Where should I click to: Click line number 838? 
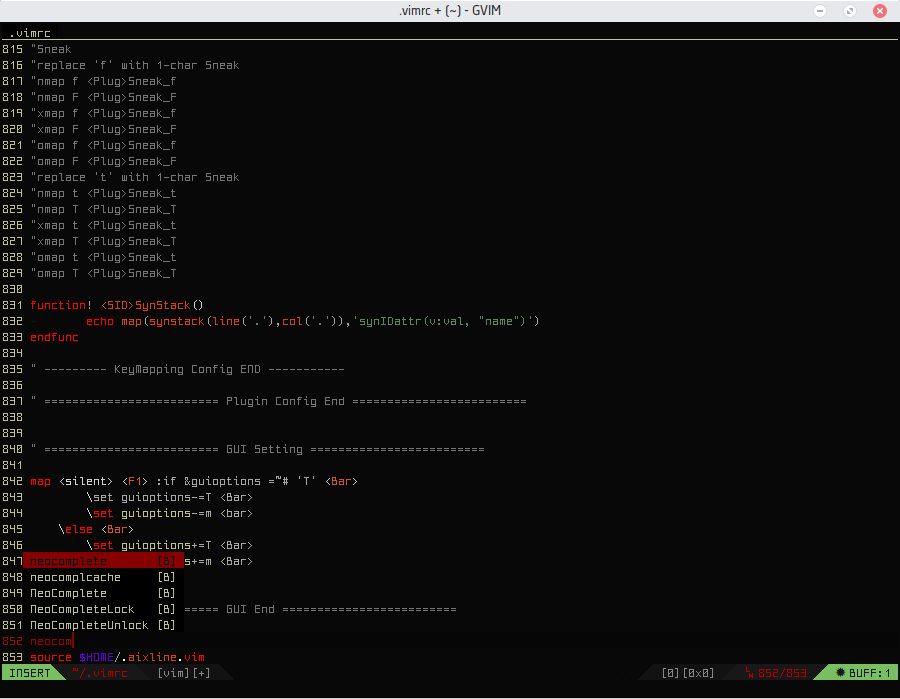[x=12, y=417]
